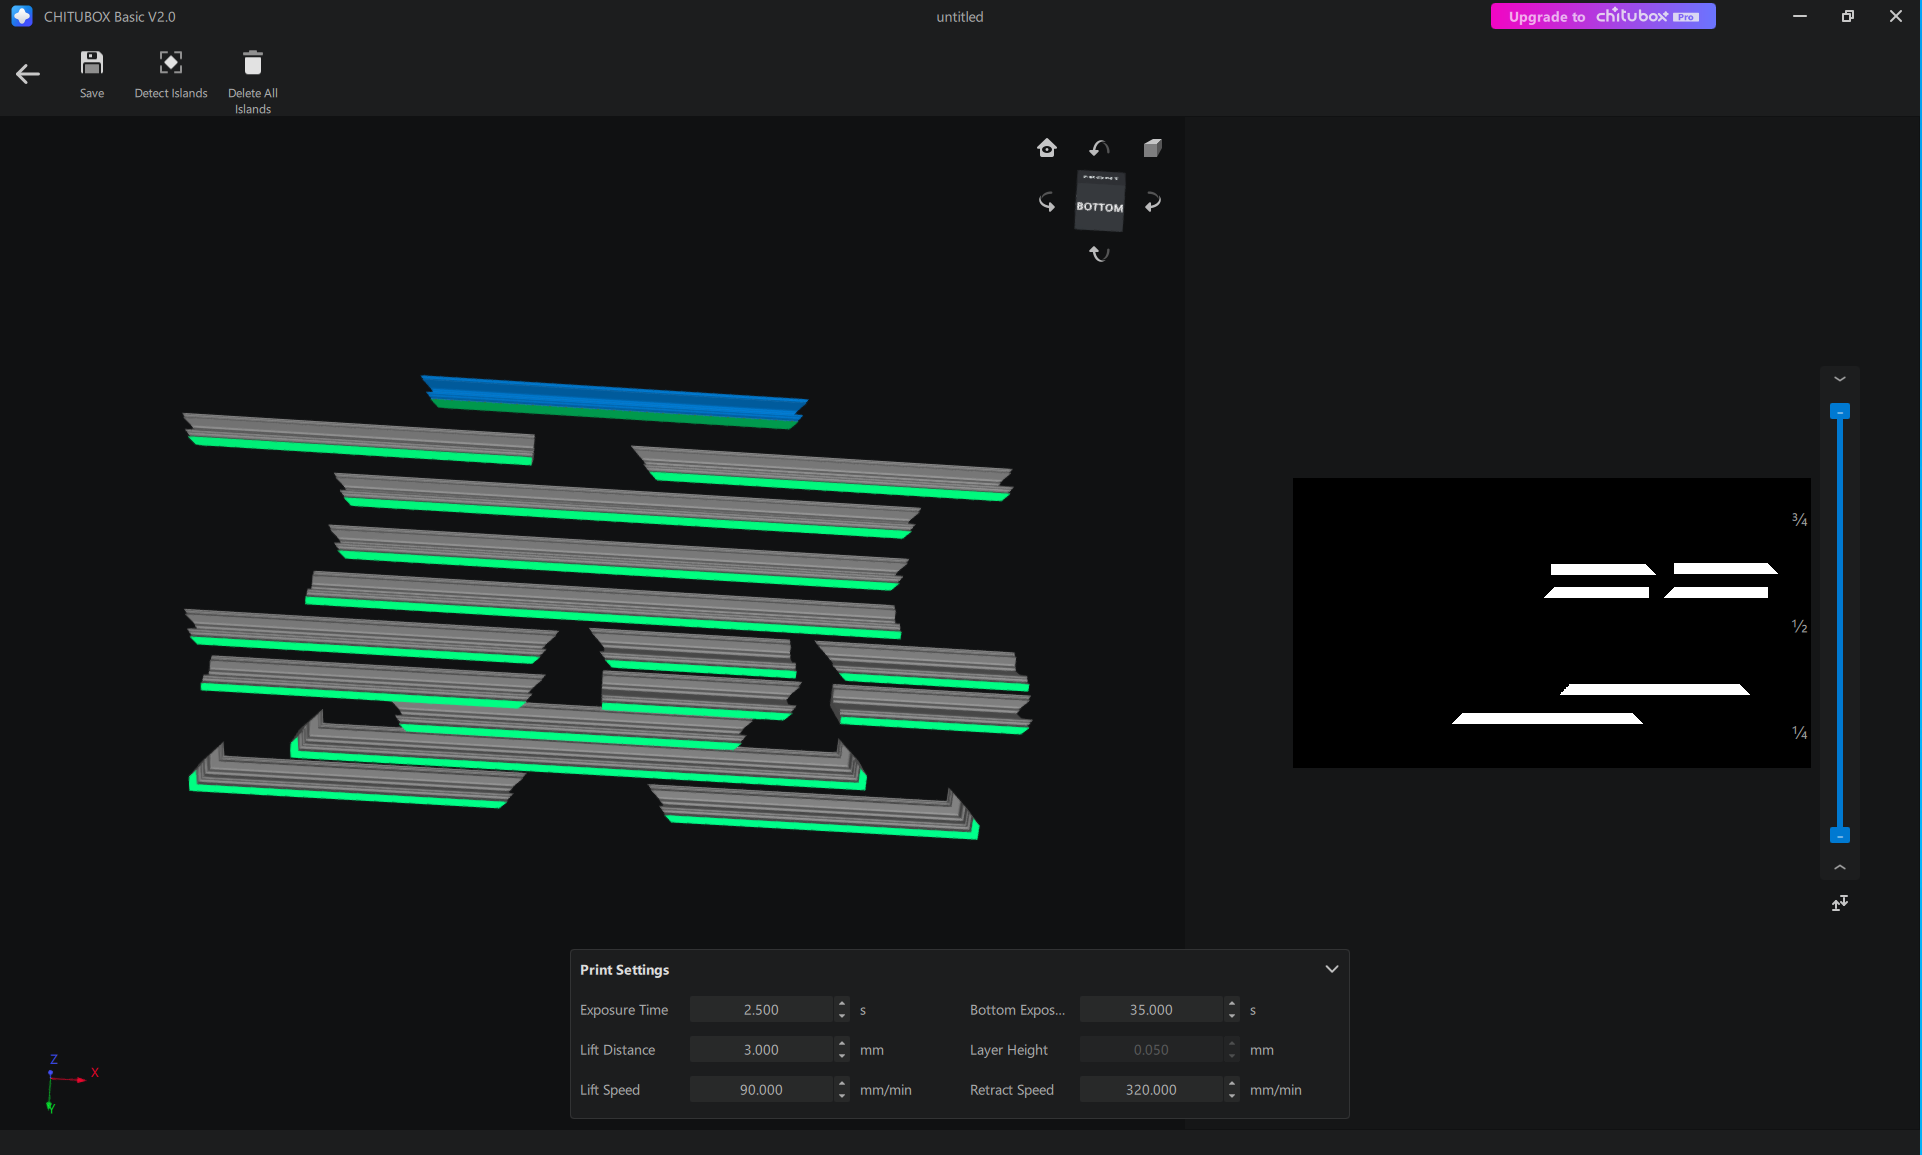Collapse the Print Settings panel
The height and width of the screenshot is (1155, 1922).
(x=1331, y=969)
